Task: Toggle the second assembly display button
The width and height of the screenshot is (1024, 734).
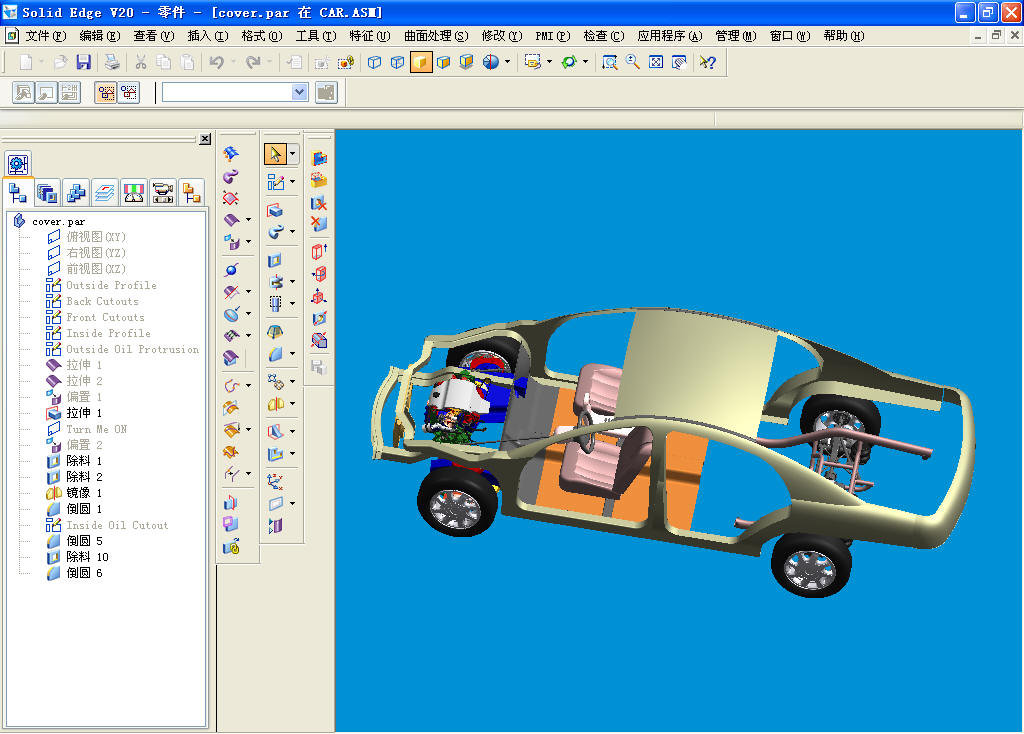Action: pyautogui.click(x=129, y=93)
